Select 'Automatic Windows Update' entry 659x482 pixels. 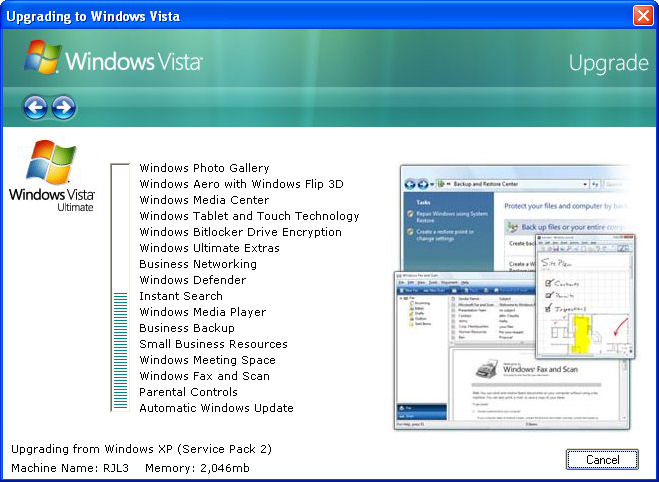[216, 408]
